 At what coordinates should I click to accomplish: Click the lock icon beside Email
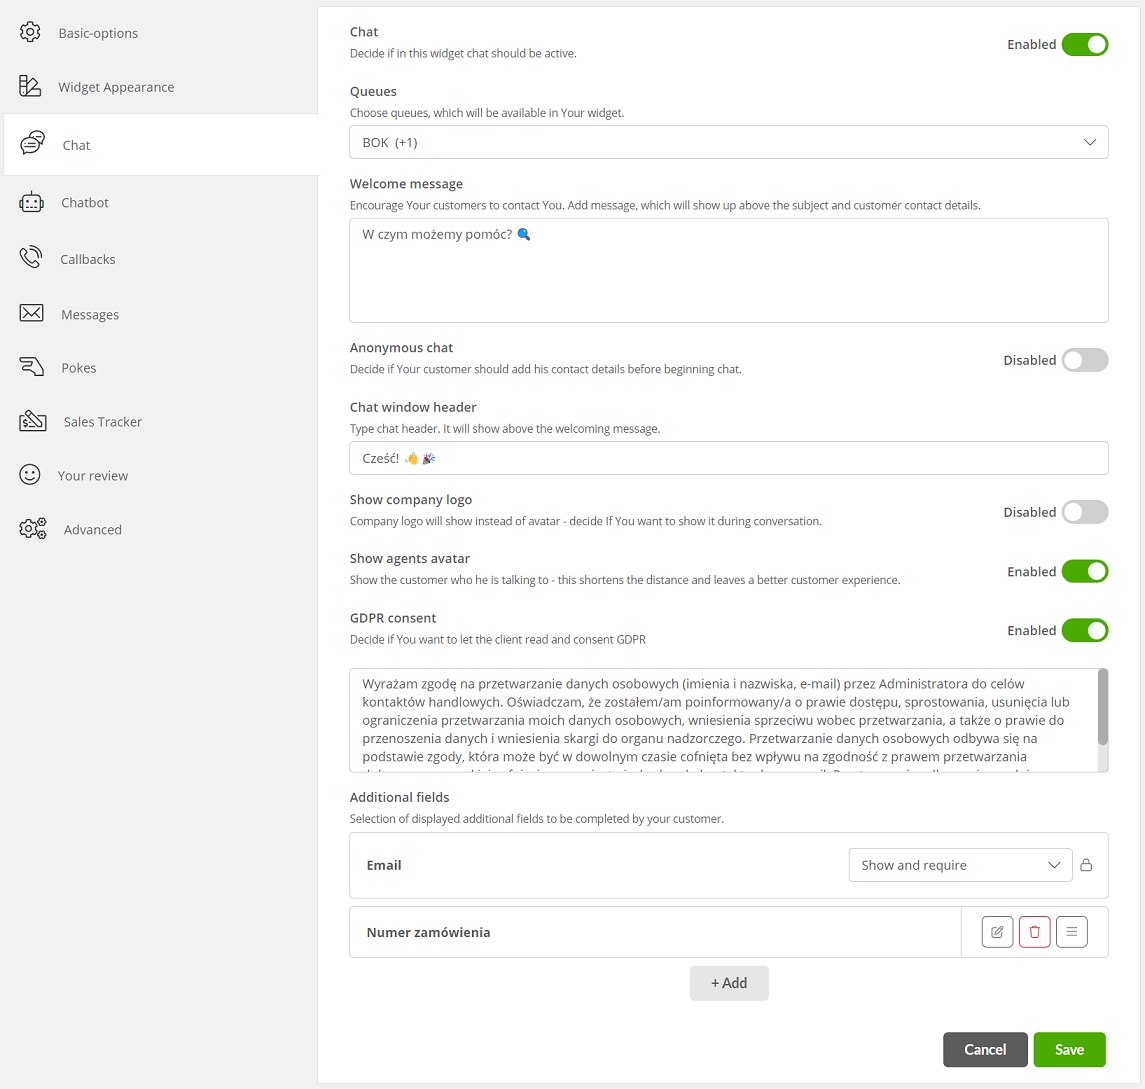(1087, 865)
